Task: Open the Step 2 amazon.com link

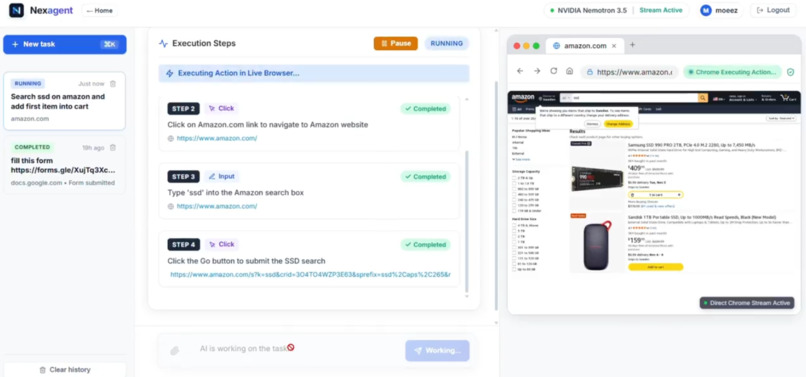Action: 217,138
